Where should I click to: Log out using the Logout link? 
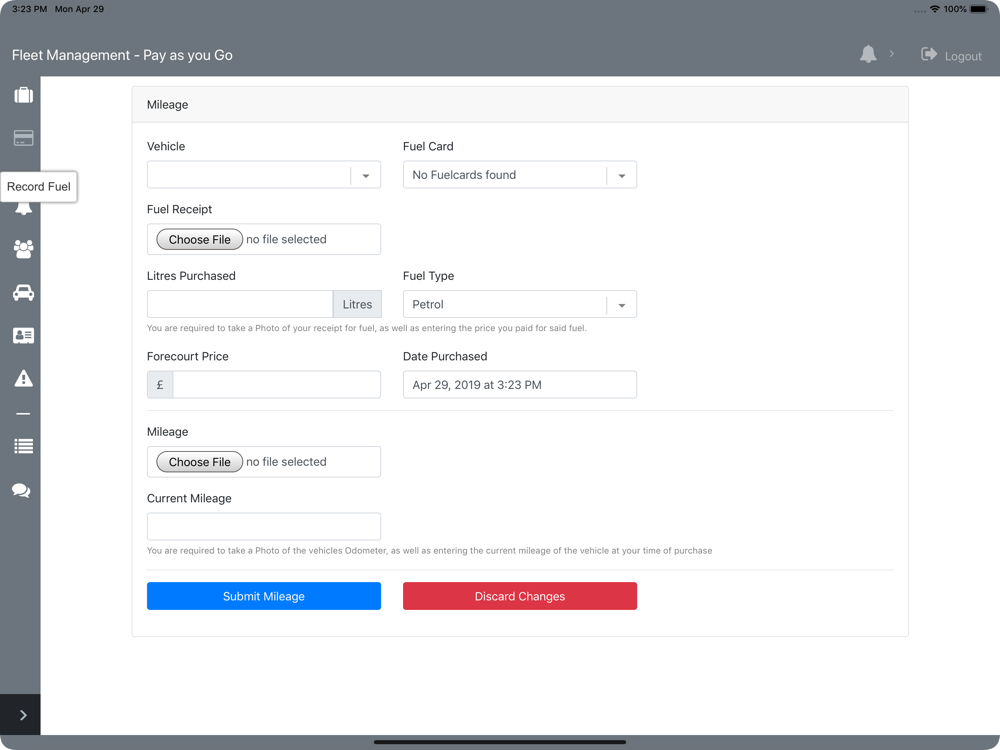(951, 56)
